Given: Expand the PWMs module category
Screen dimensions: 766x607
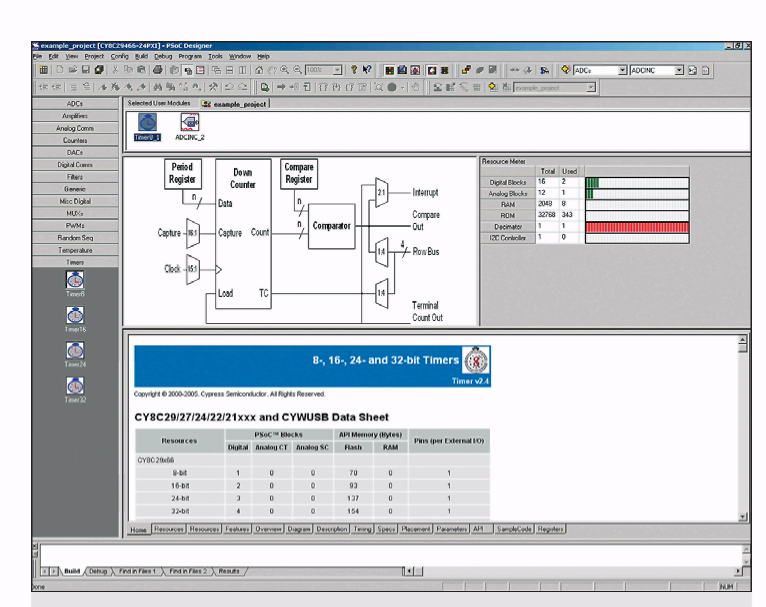Looking at the screenshot, I should (x=75, y=226).
